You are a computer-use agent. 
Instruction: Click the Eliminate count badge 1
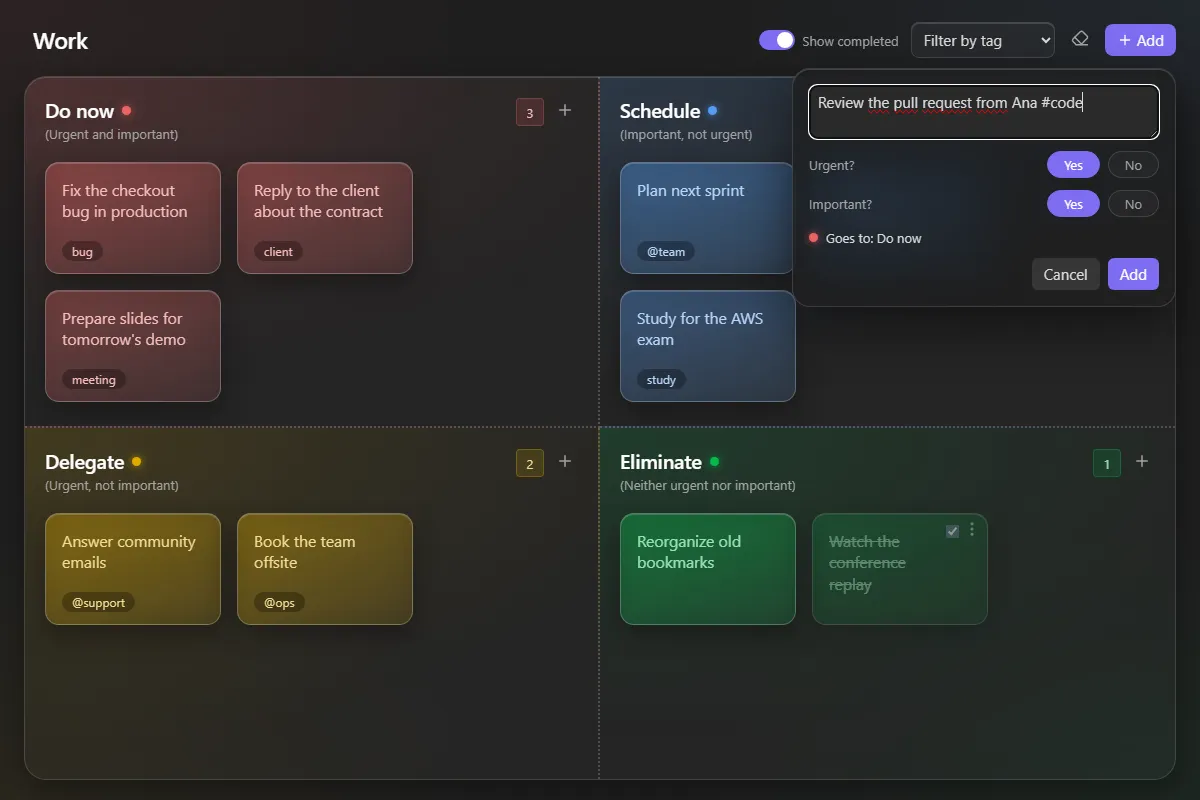pyautogui.click(x=1107, y=463)
